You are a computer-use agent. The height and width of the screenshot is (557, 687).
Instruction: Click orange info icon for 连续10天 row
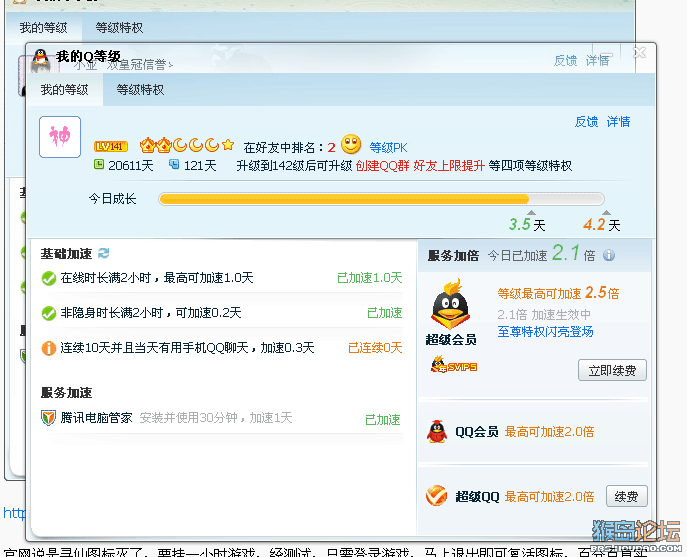tap(49, 348)
